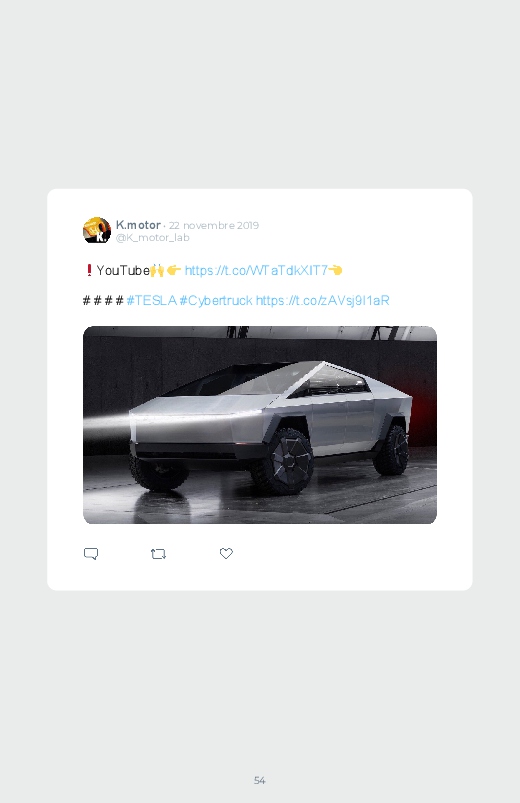Click the YouTube text in tweet

pos(123,270)
